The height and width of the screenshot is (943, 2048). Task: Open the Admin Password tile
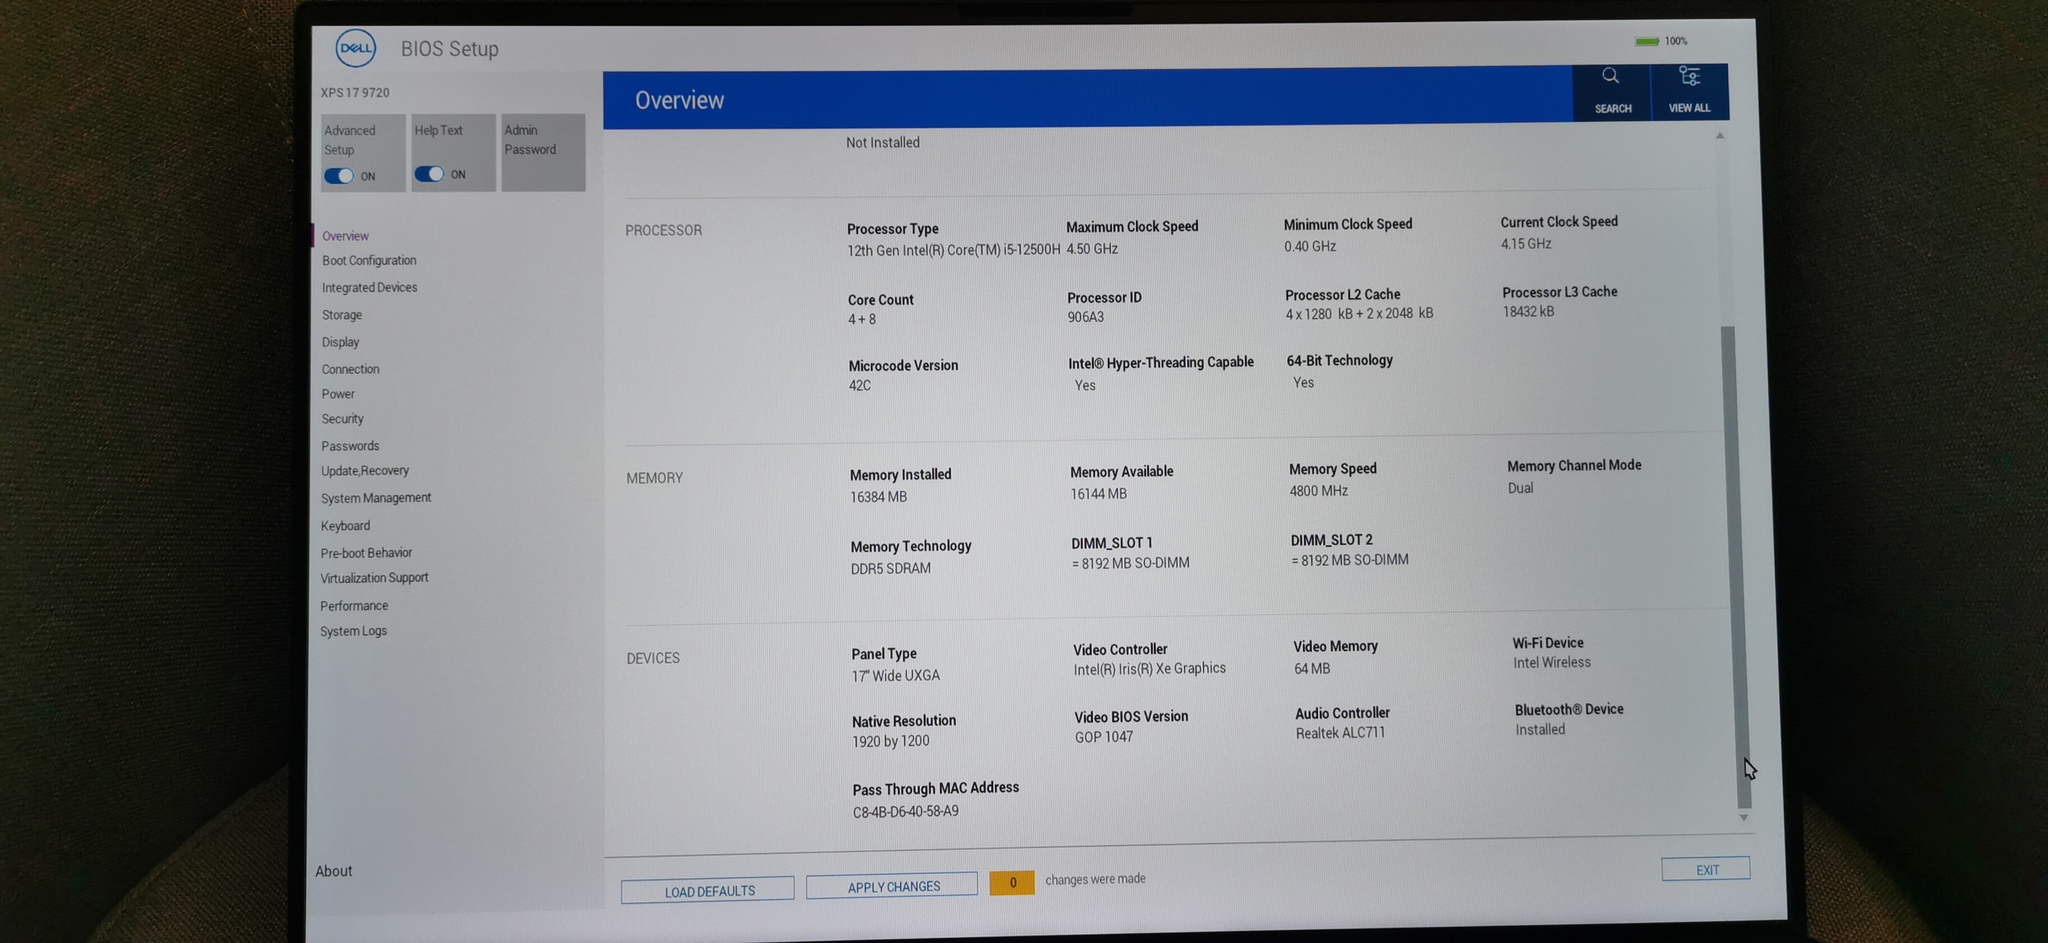pos(543,152)
